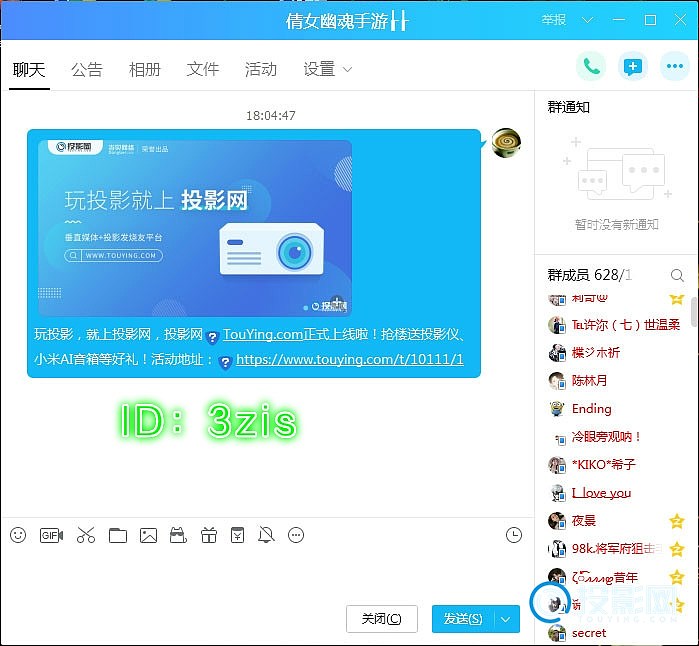Image resolution: width=699 pixels, height=646 pixels.
Task: Open the GIF video tool
Action: pyautogui.click(x=51, y=535)
